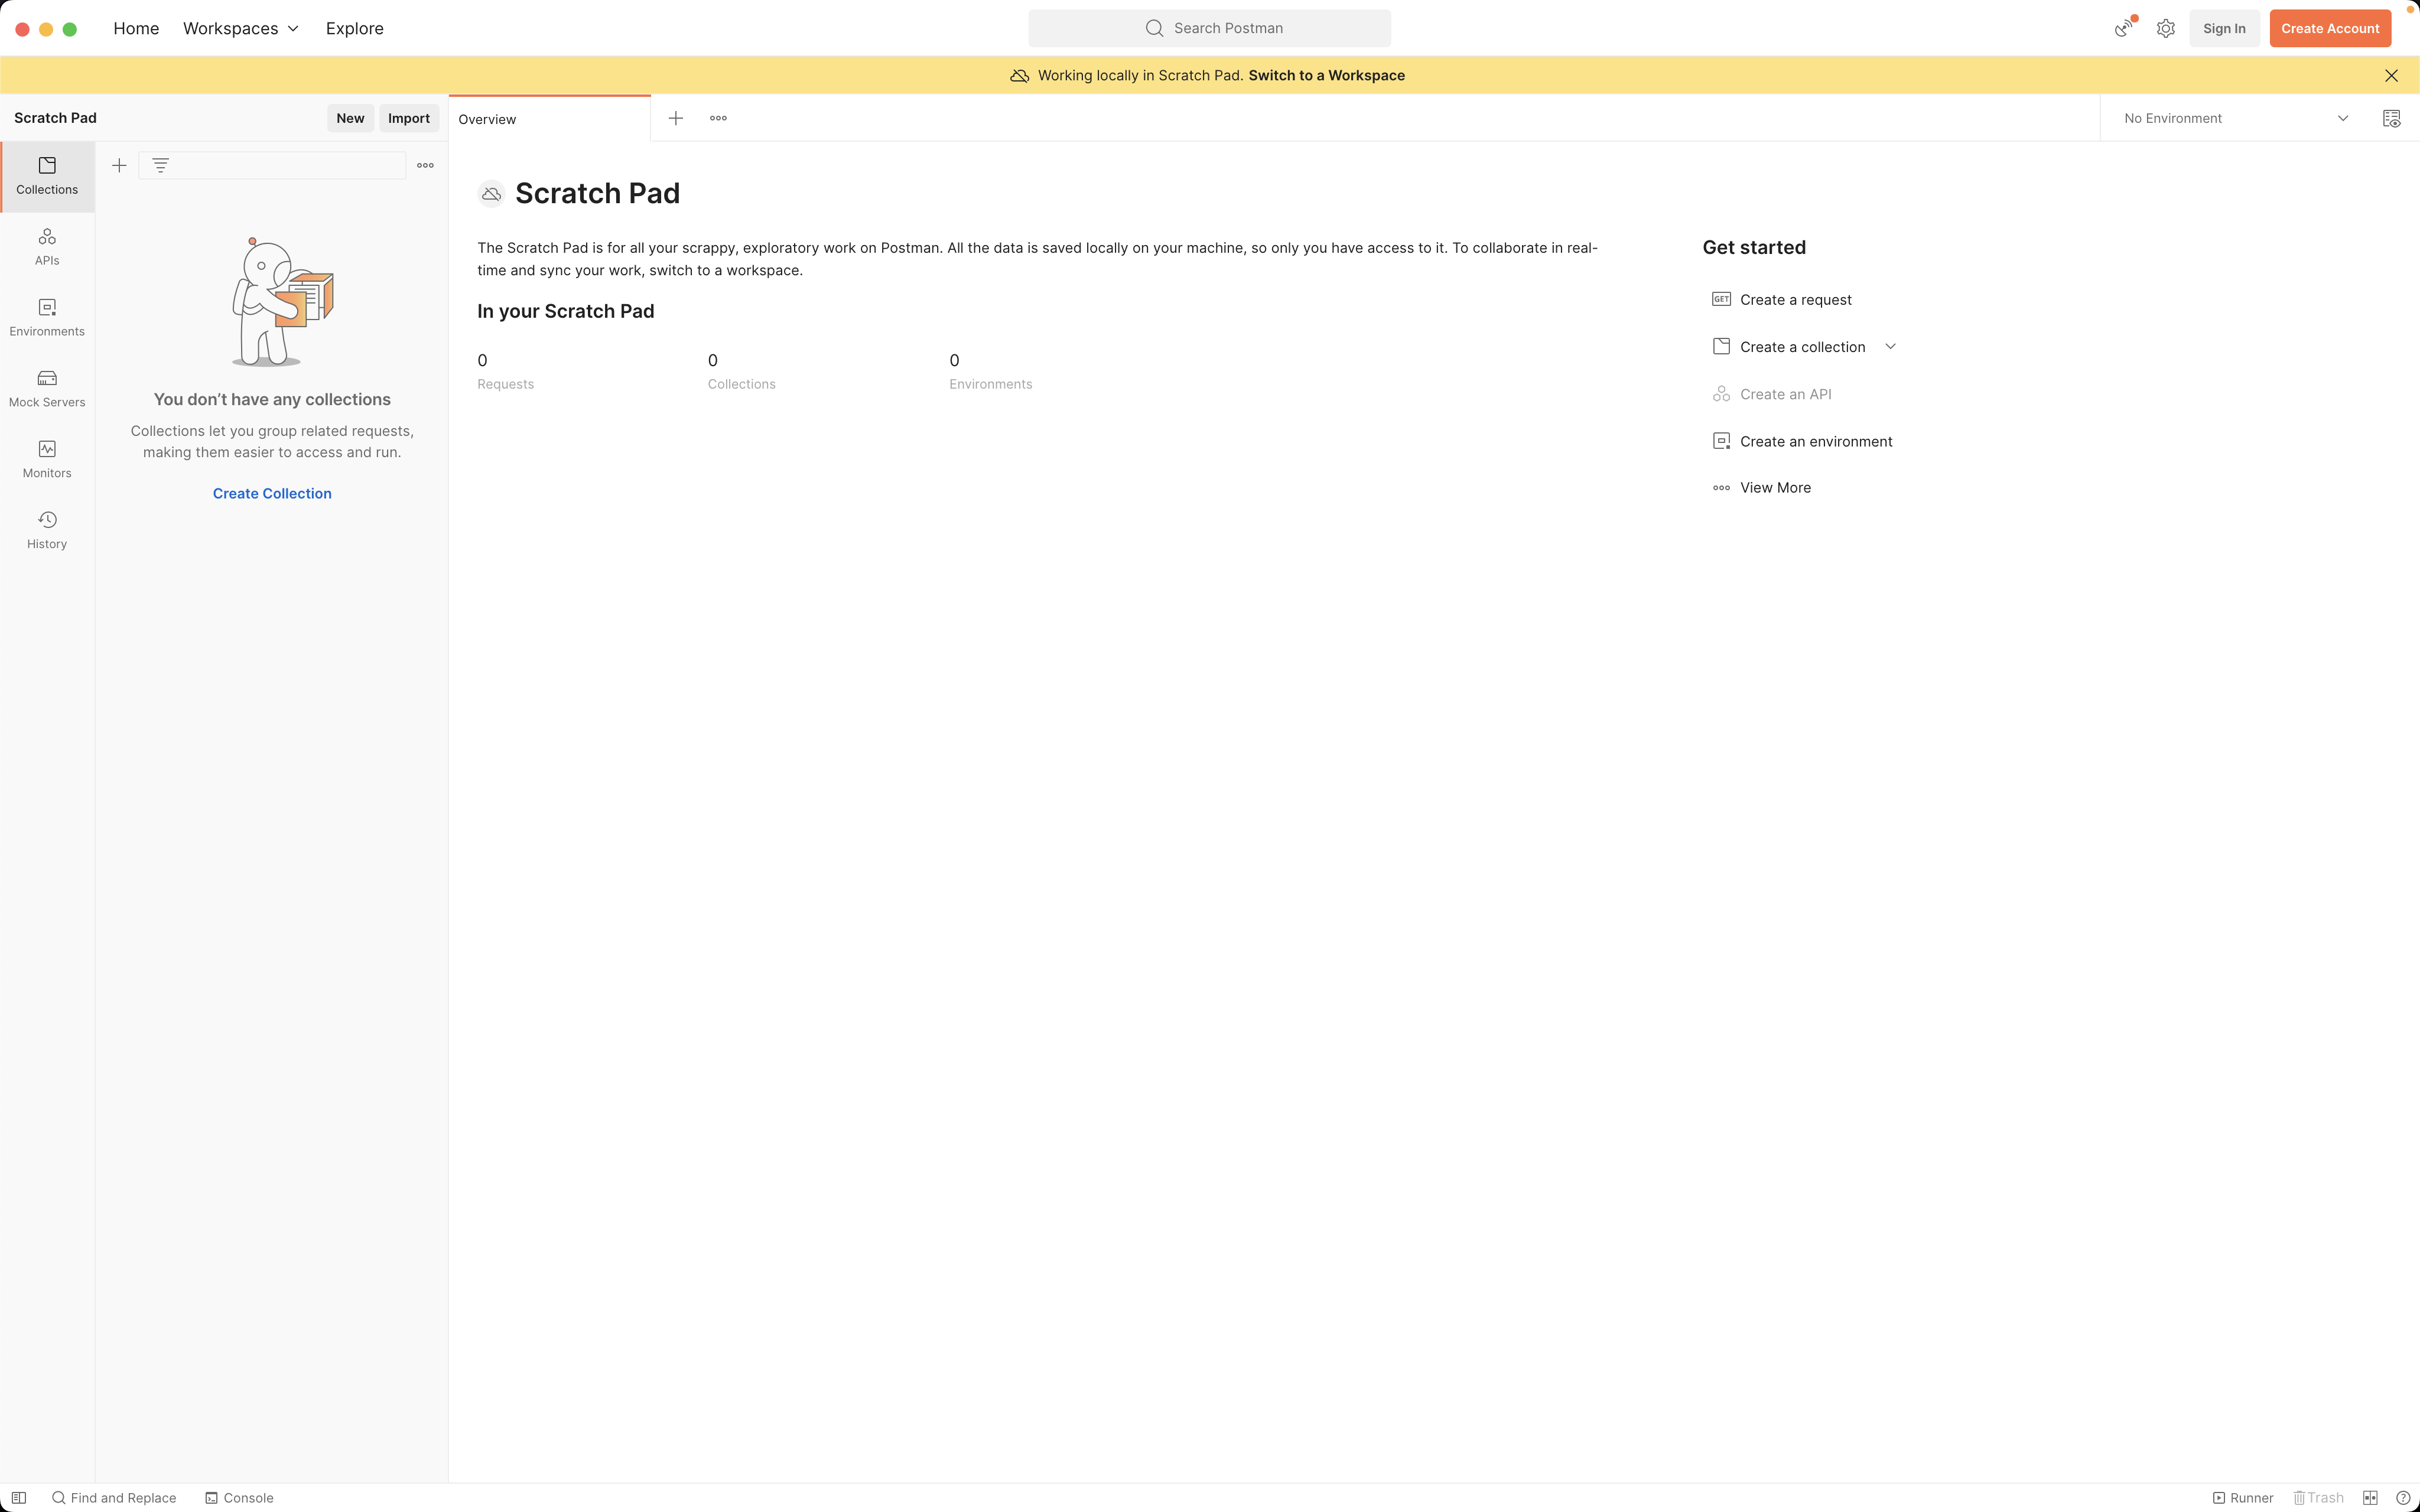
Task: Select the Explore menu item
Action: coord(354,28)
